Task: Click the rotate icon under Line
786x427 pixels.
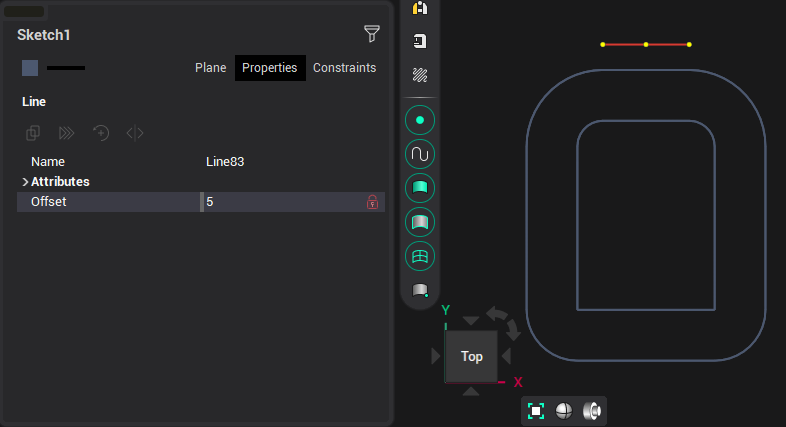Action: click(101, 133)
